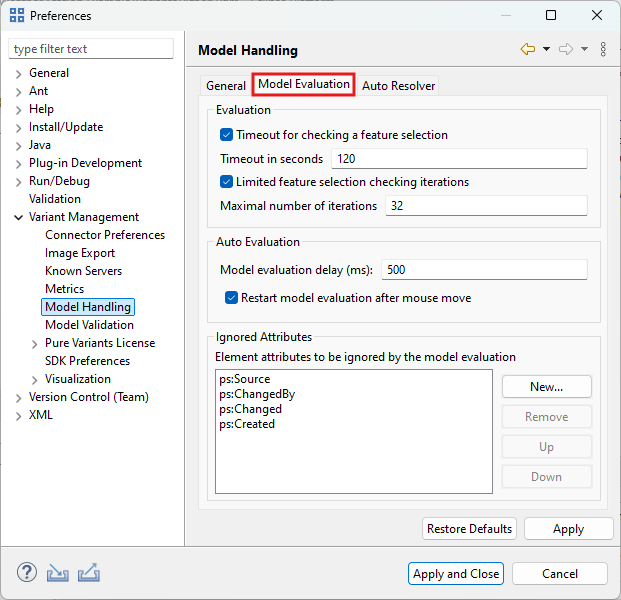This screenshot has width=621, height=600.
Task: Click the Timeout in seconds input field
Action: click(x=458, y=159)
